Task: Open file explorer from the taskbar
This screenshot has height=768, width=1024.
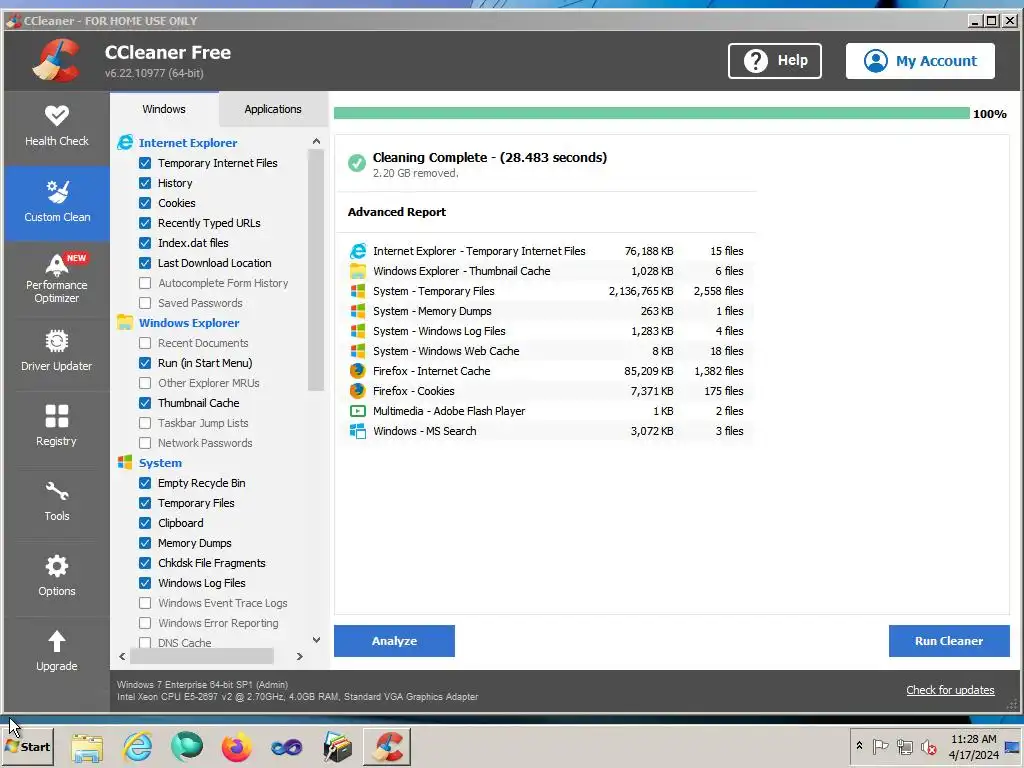Action: (x=88, y=747)
